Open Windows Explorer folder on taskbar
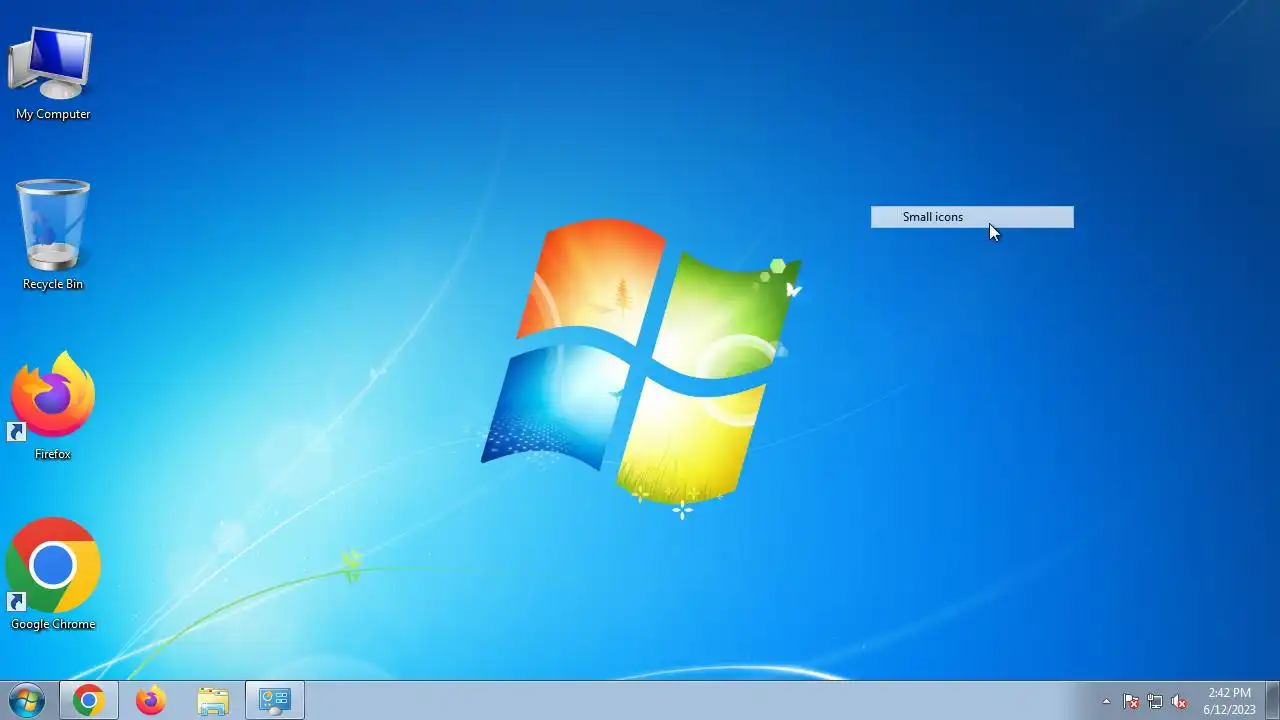Viewport: 1280px width, 720px height. pyautogui.click(x=213, y=701)
